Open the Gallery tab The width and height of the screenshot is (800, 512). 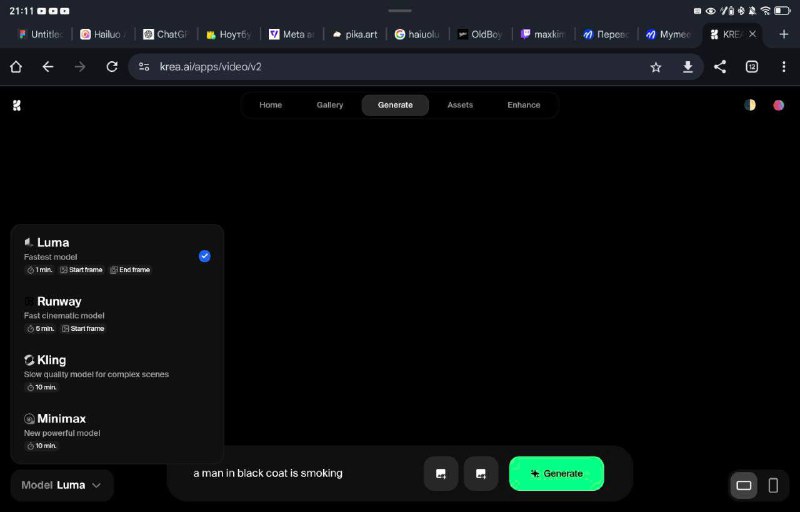(330, 105)
